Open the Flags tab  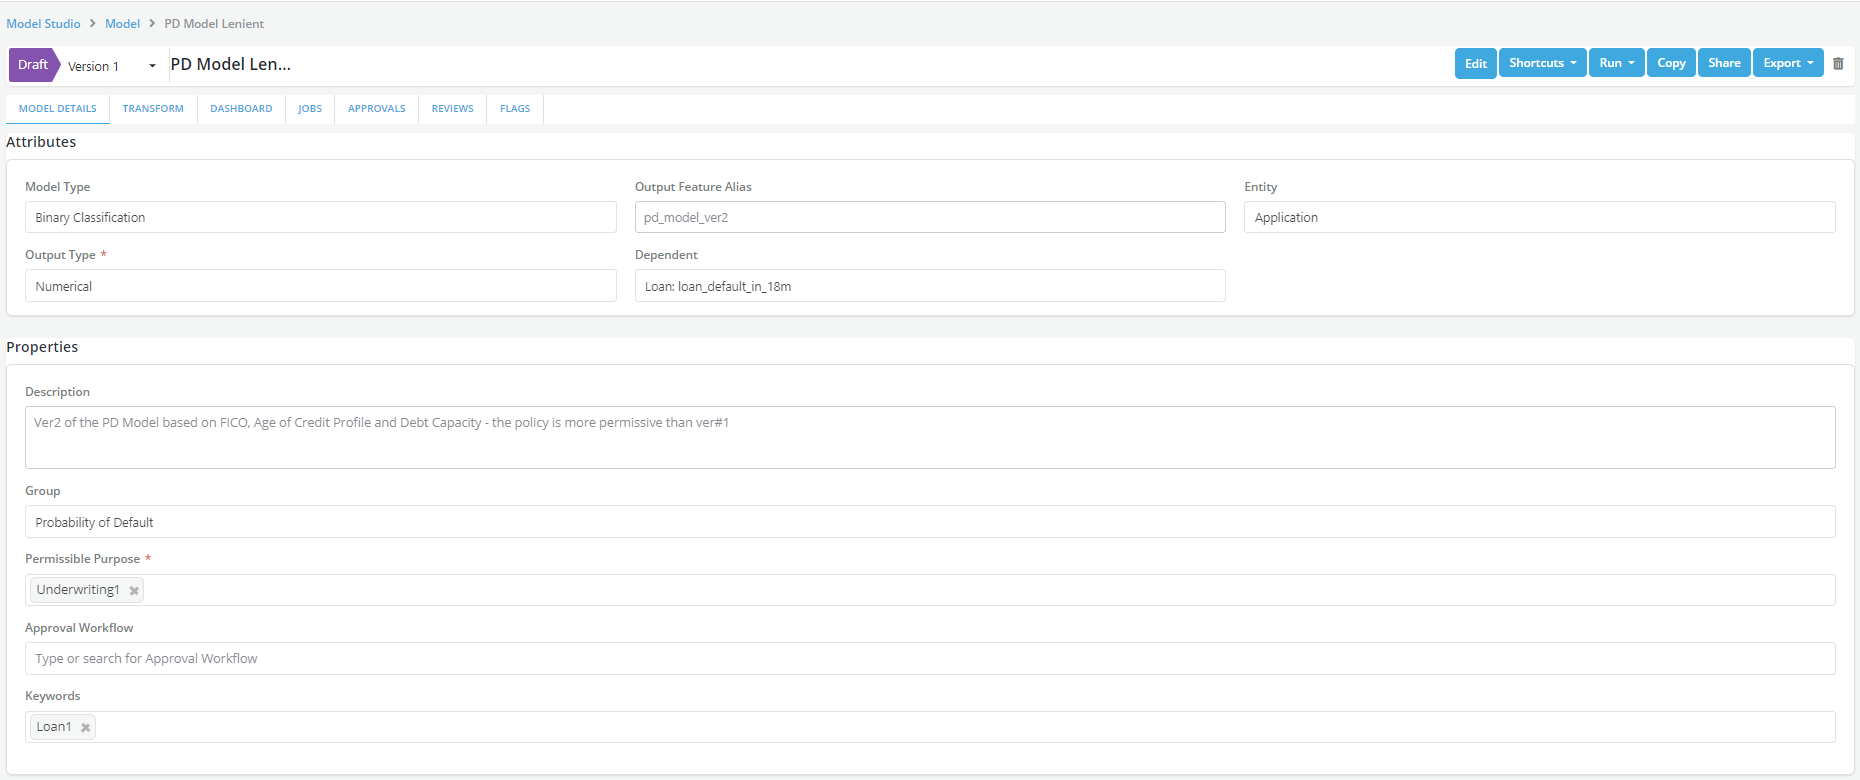515,109
